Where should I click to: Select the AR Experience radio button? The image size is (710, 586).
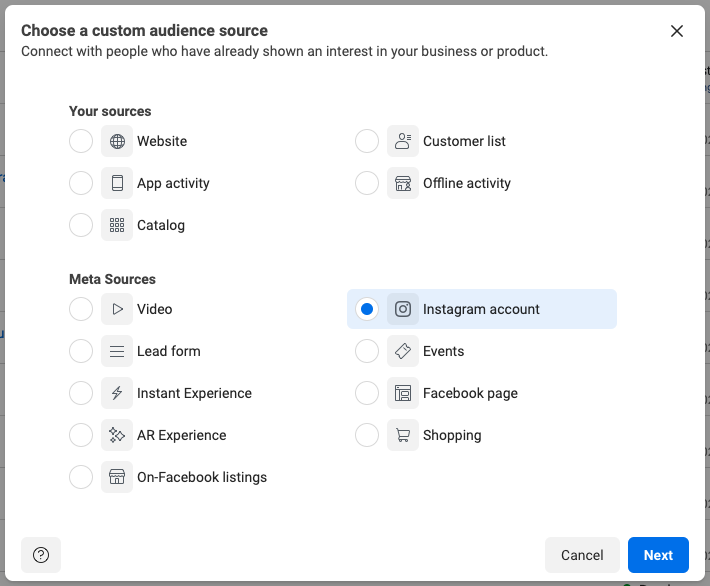click(x=81, y=435)
